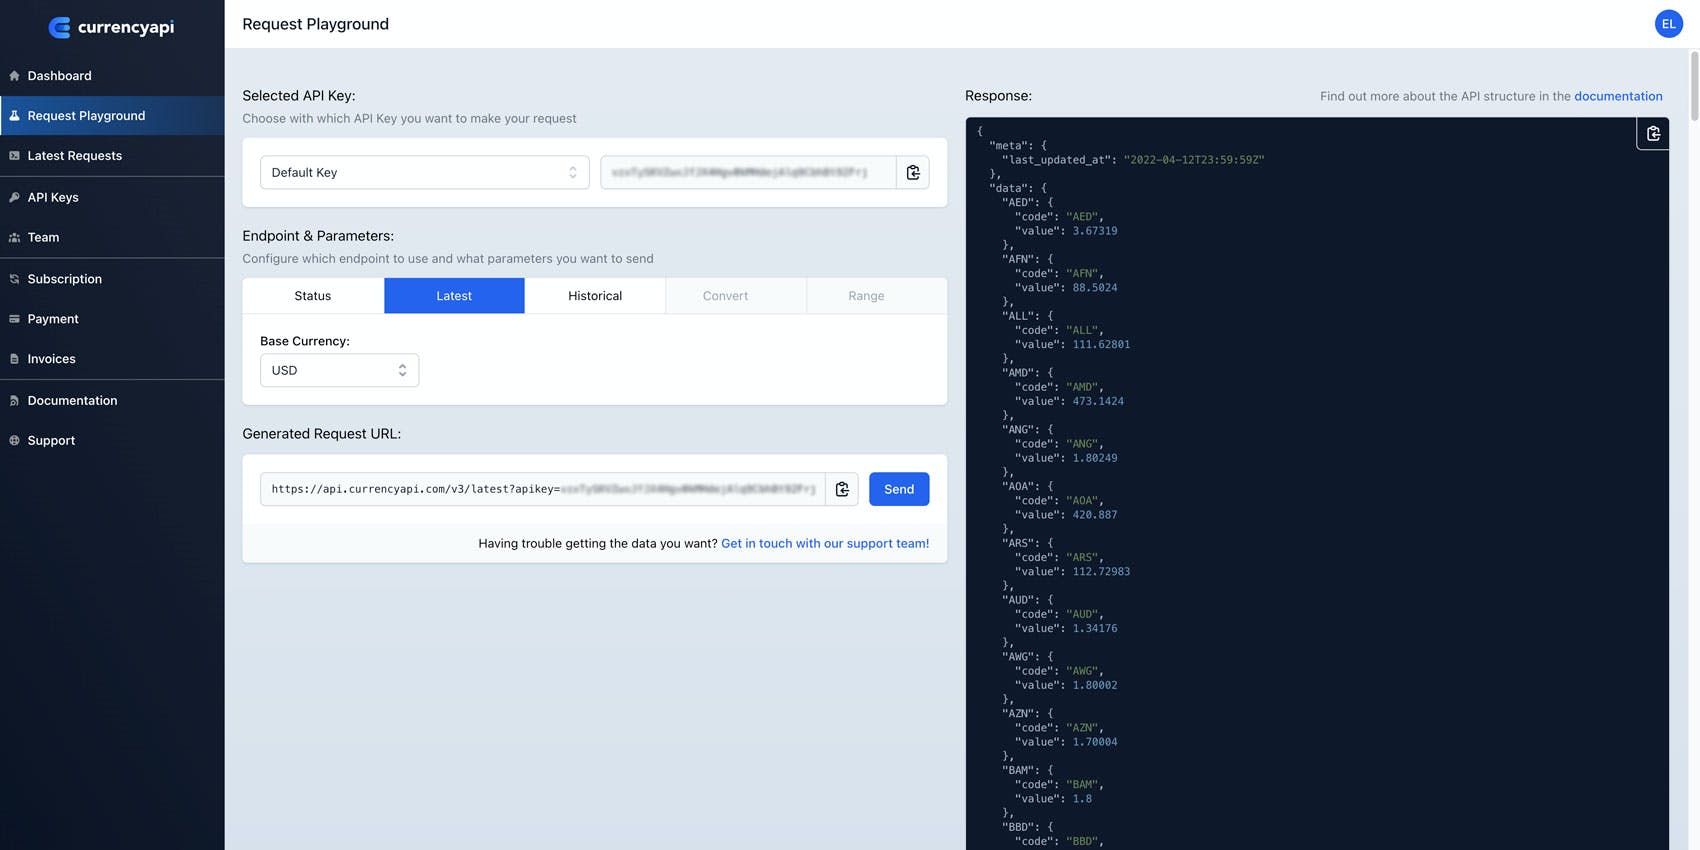Click the currencyapi logo
This screenshot has width=1700, height=850.
[111, 27]
